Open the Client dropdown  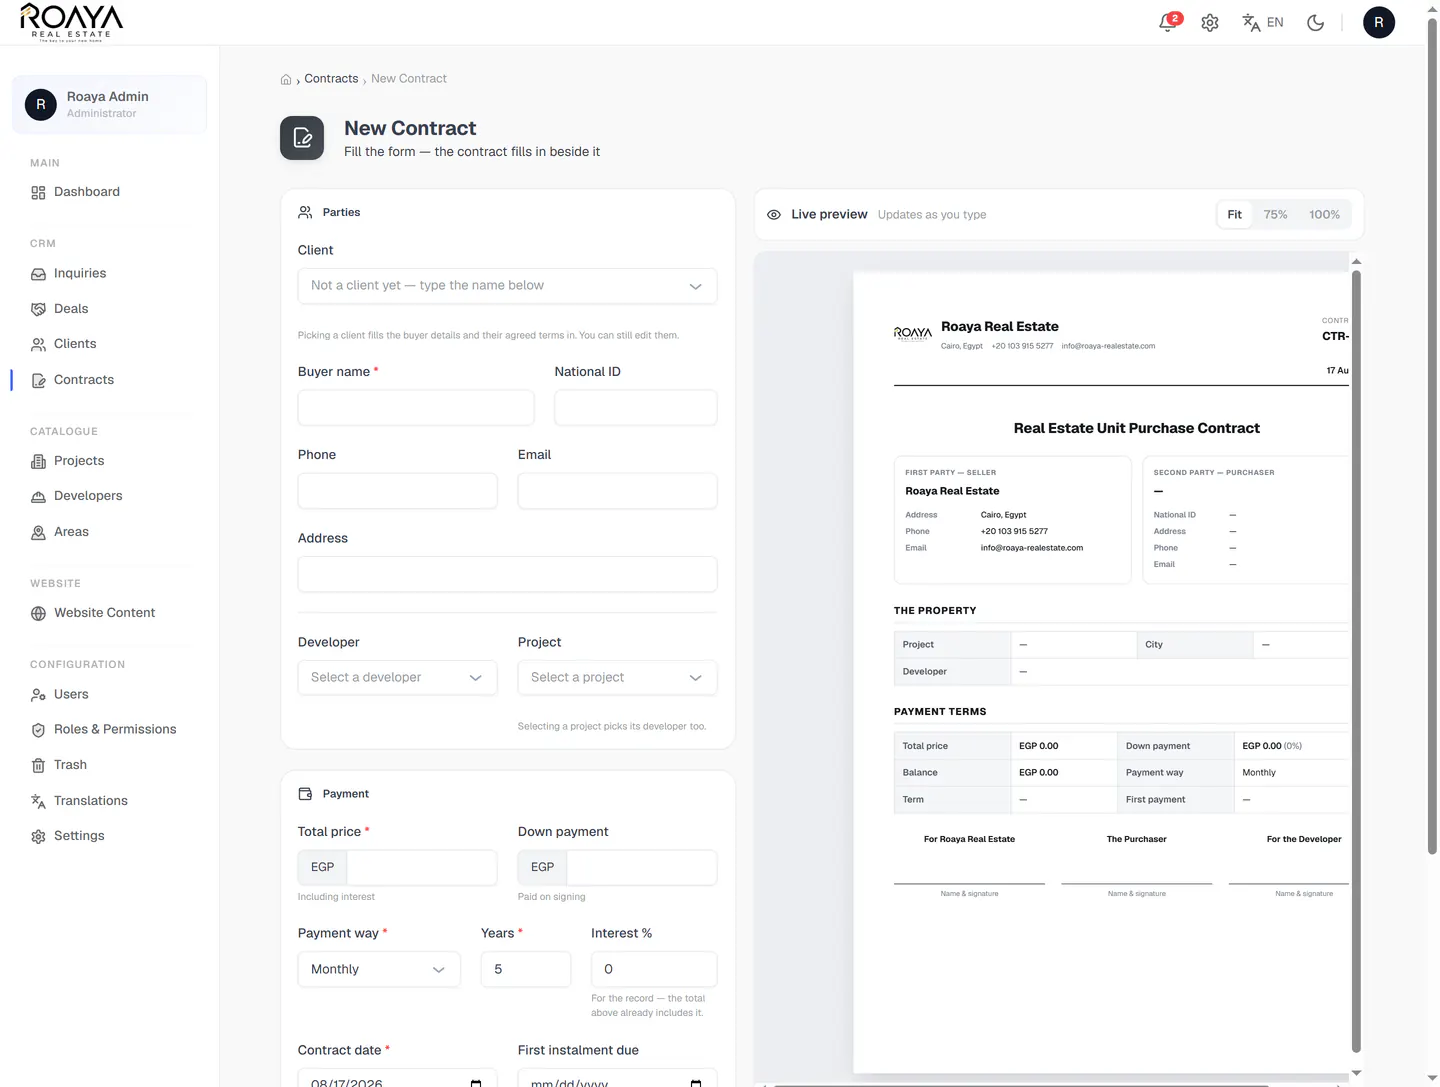click(507, 286)
